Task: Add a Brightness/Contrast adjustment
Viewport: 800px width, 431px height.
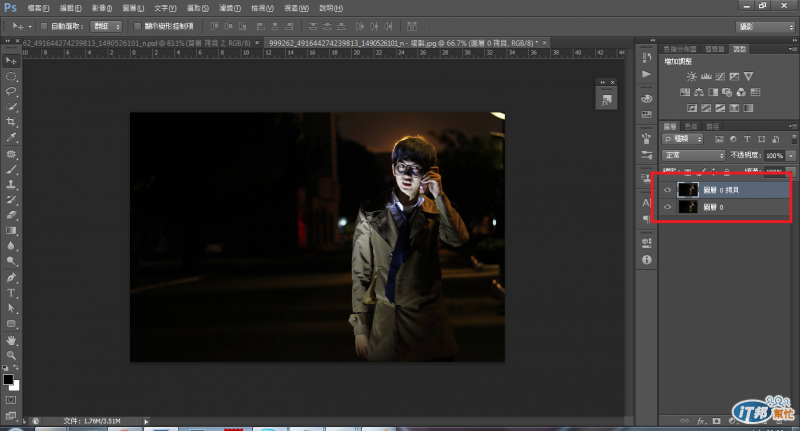Action: click(x=691, y=77)
